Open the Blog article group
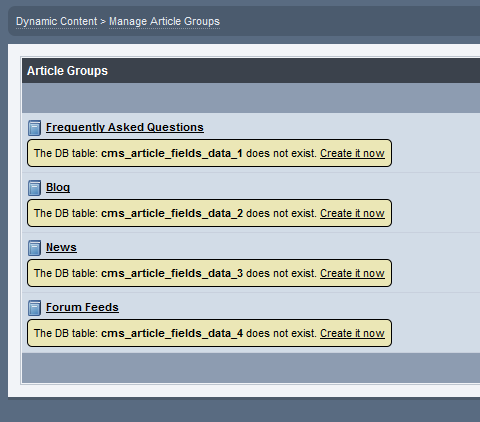Screen dimensions: 480x422 (x=58, y=187)
